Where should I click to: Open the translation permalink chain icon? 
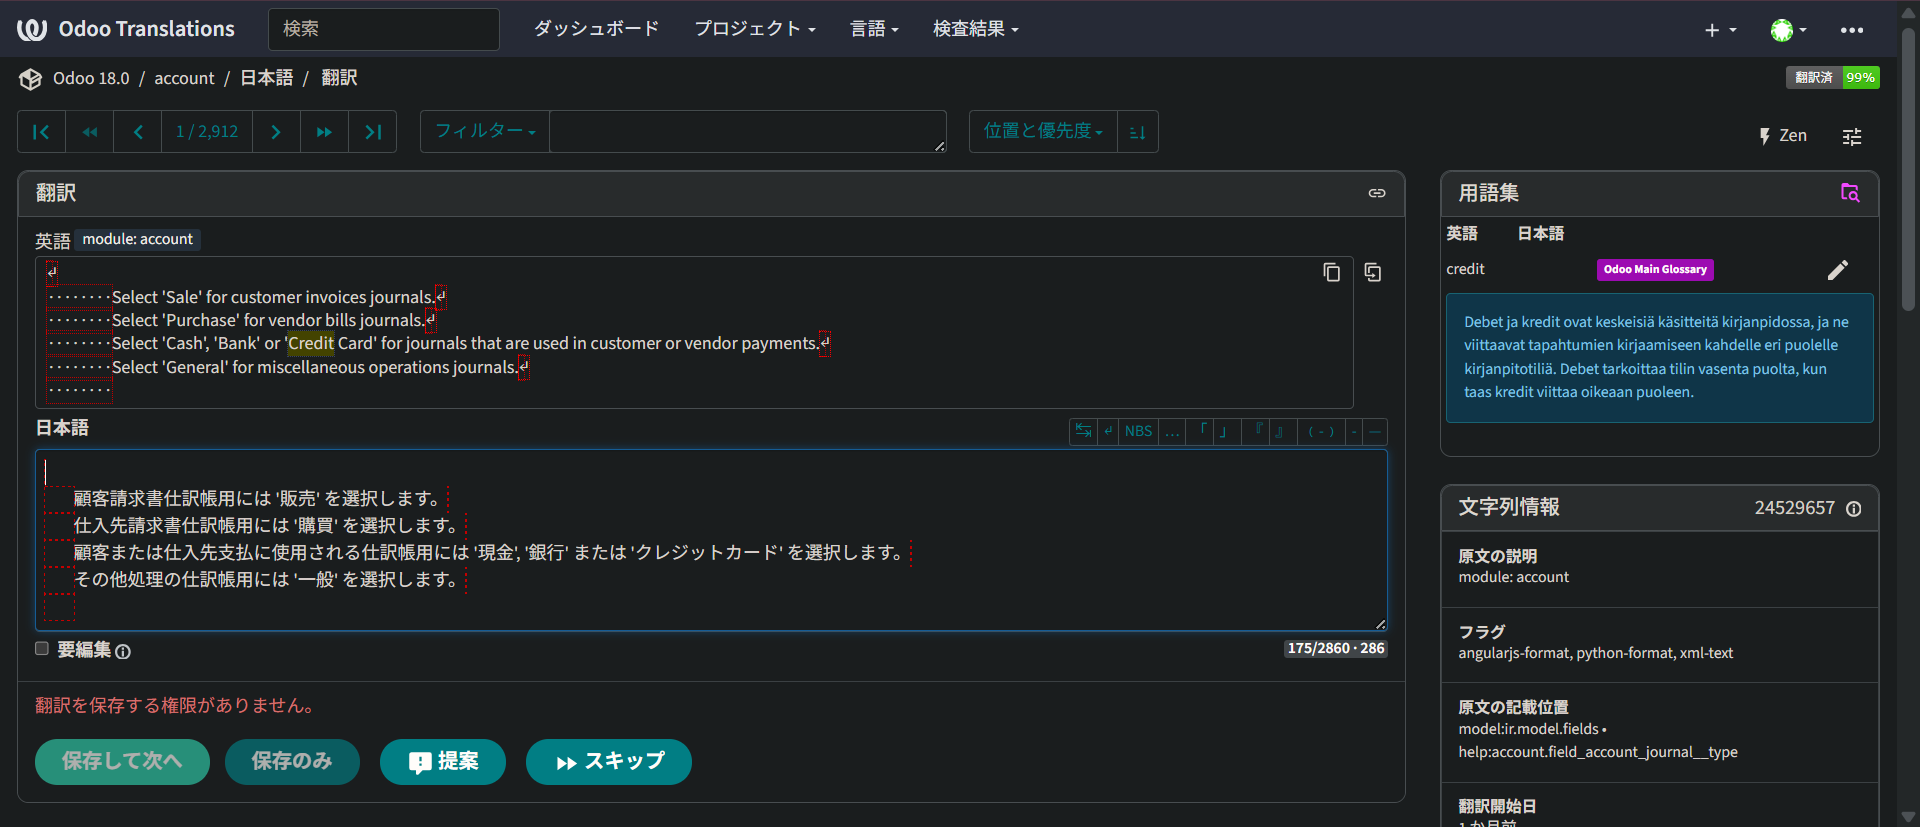click(1377, 193)
